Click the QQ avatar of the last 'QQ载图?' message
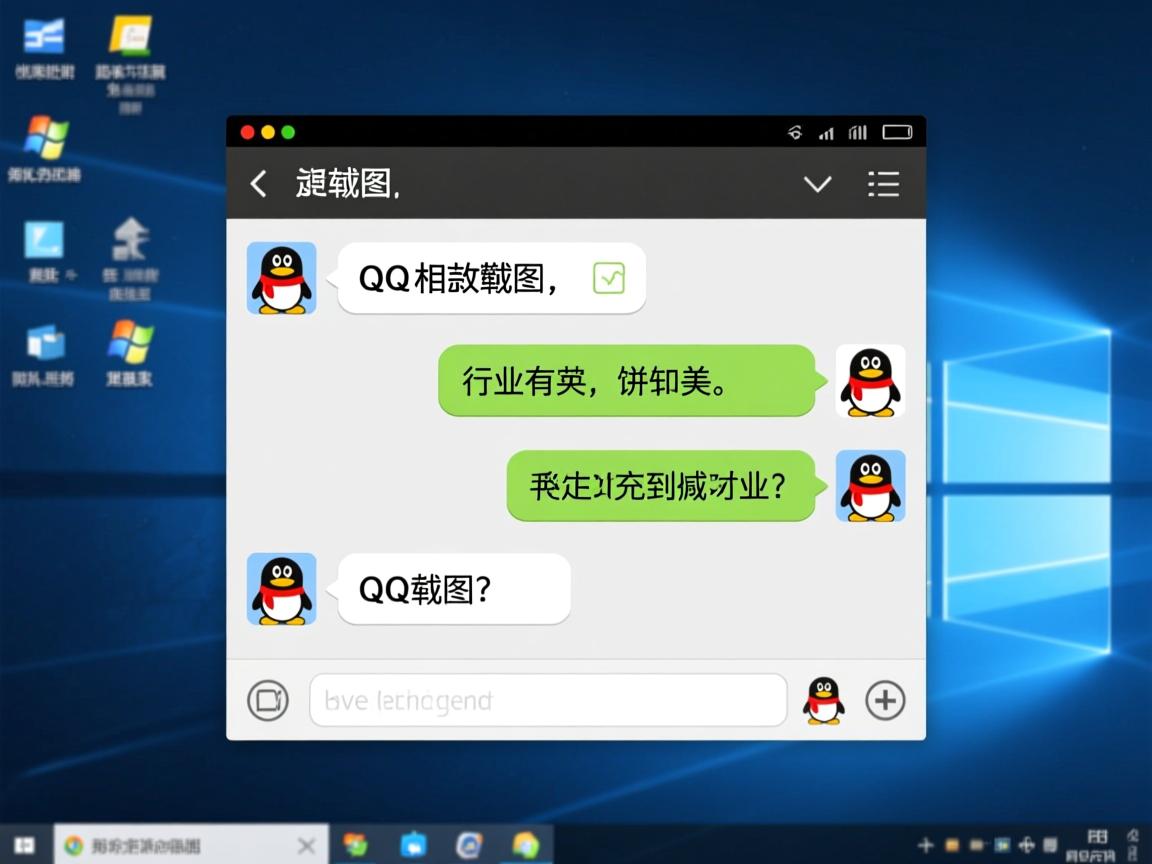Image resolution: width=1152 pixels, height=864 pixels. [281, 589]
